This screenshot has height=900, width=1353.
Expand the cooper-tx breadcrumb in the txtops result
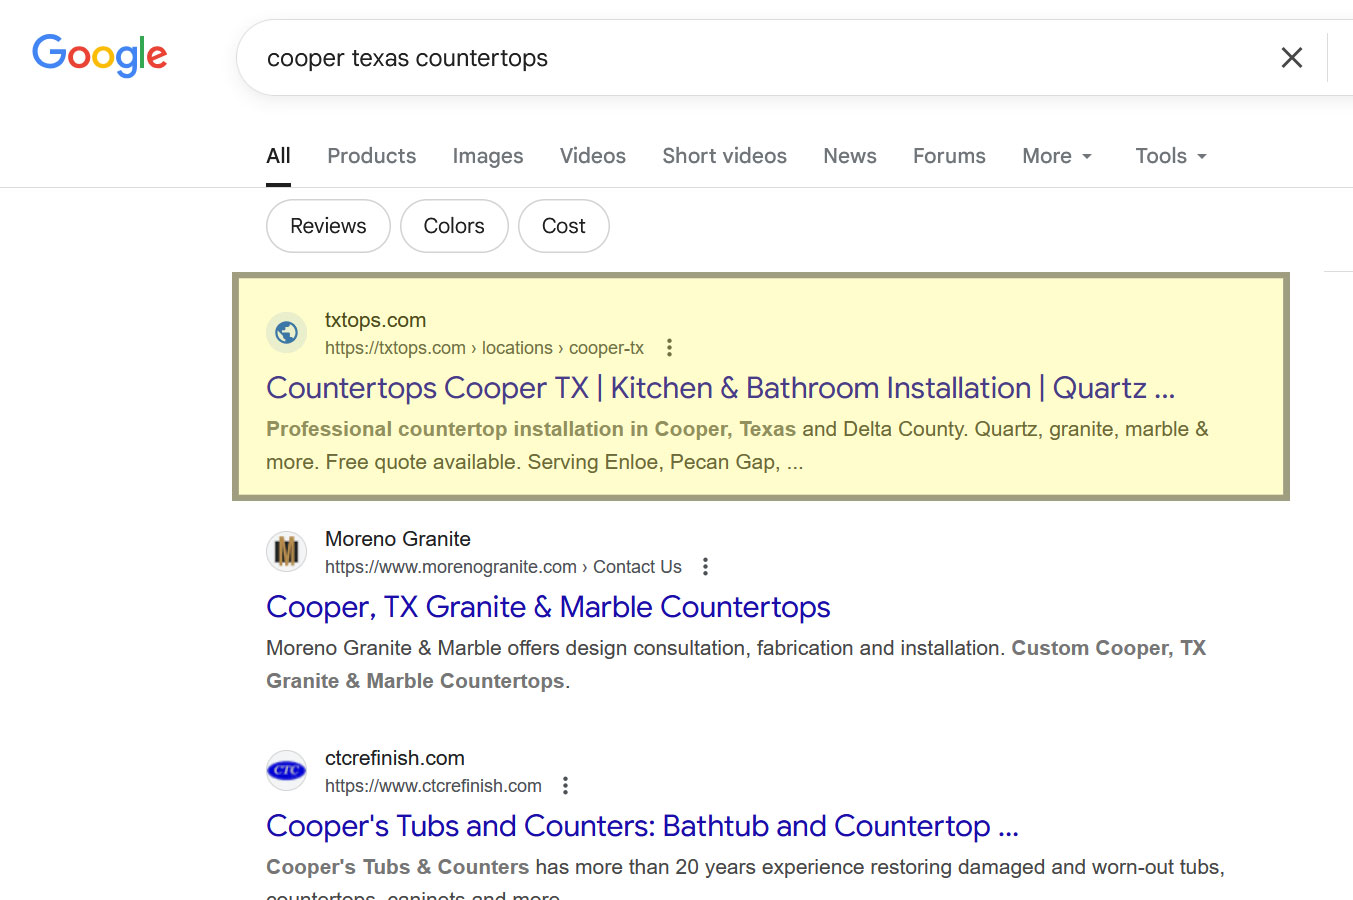coord(606,347)
